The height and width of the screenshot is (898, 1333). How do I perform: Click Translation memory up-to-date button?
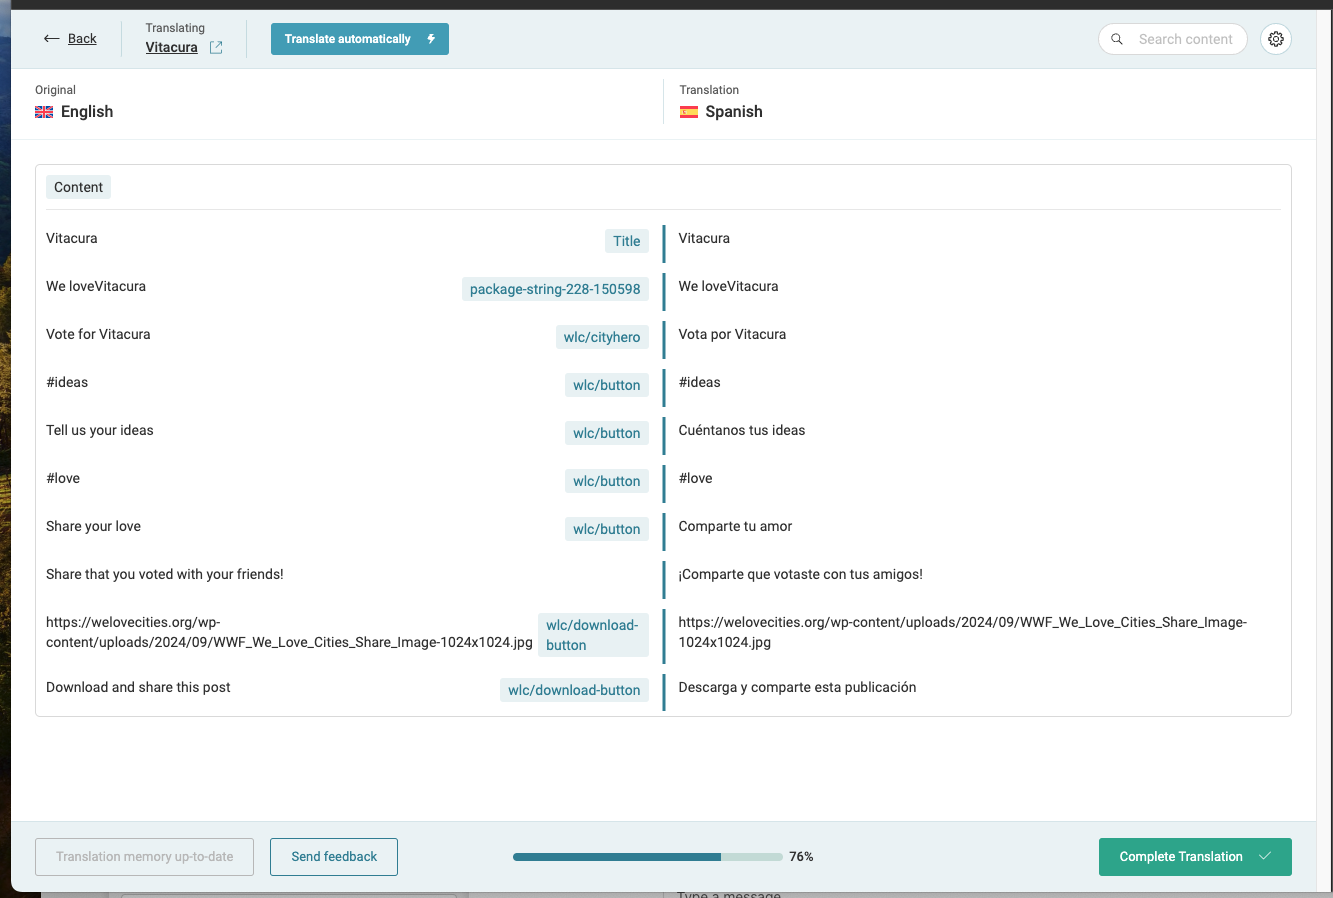(144, 857)
